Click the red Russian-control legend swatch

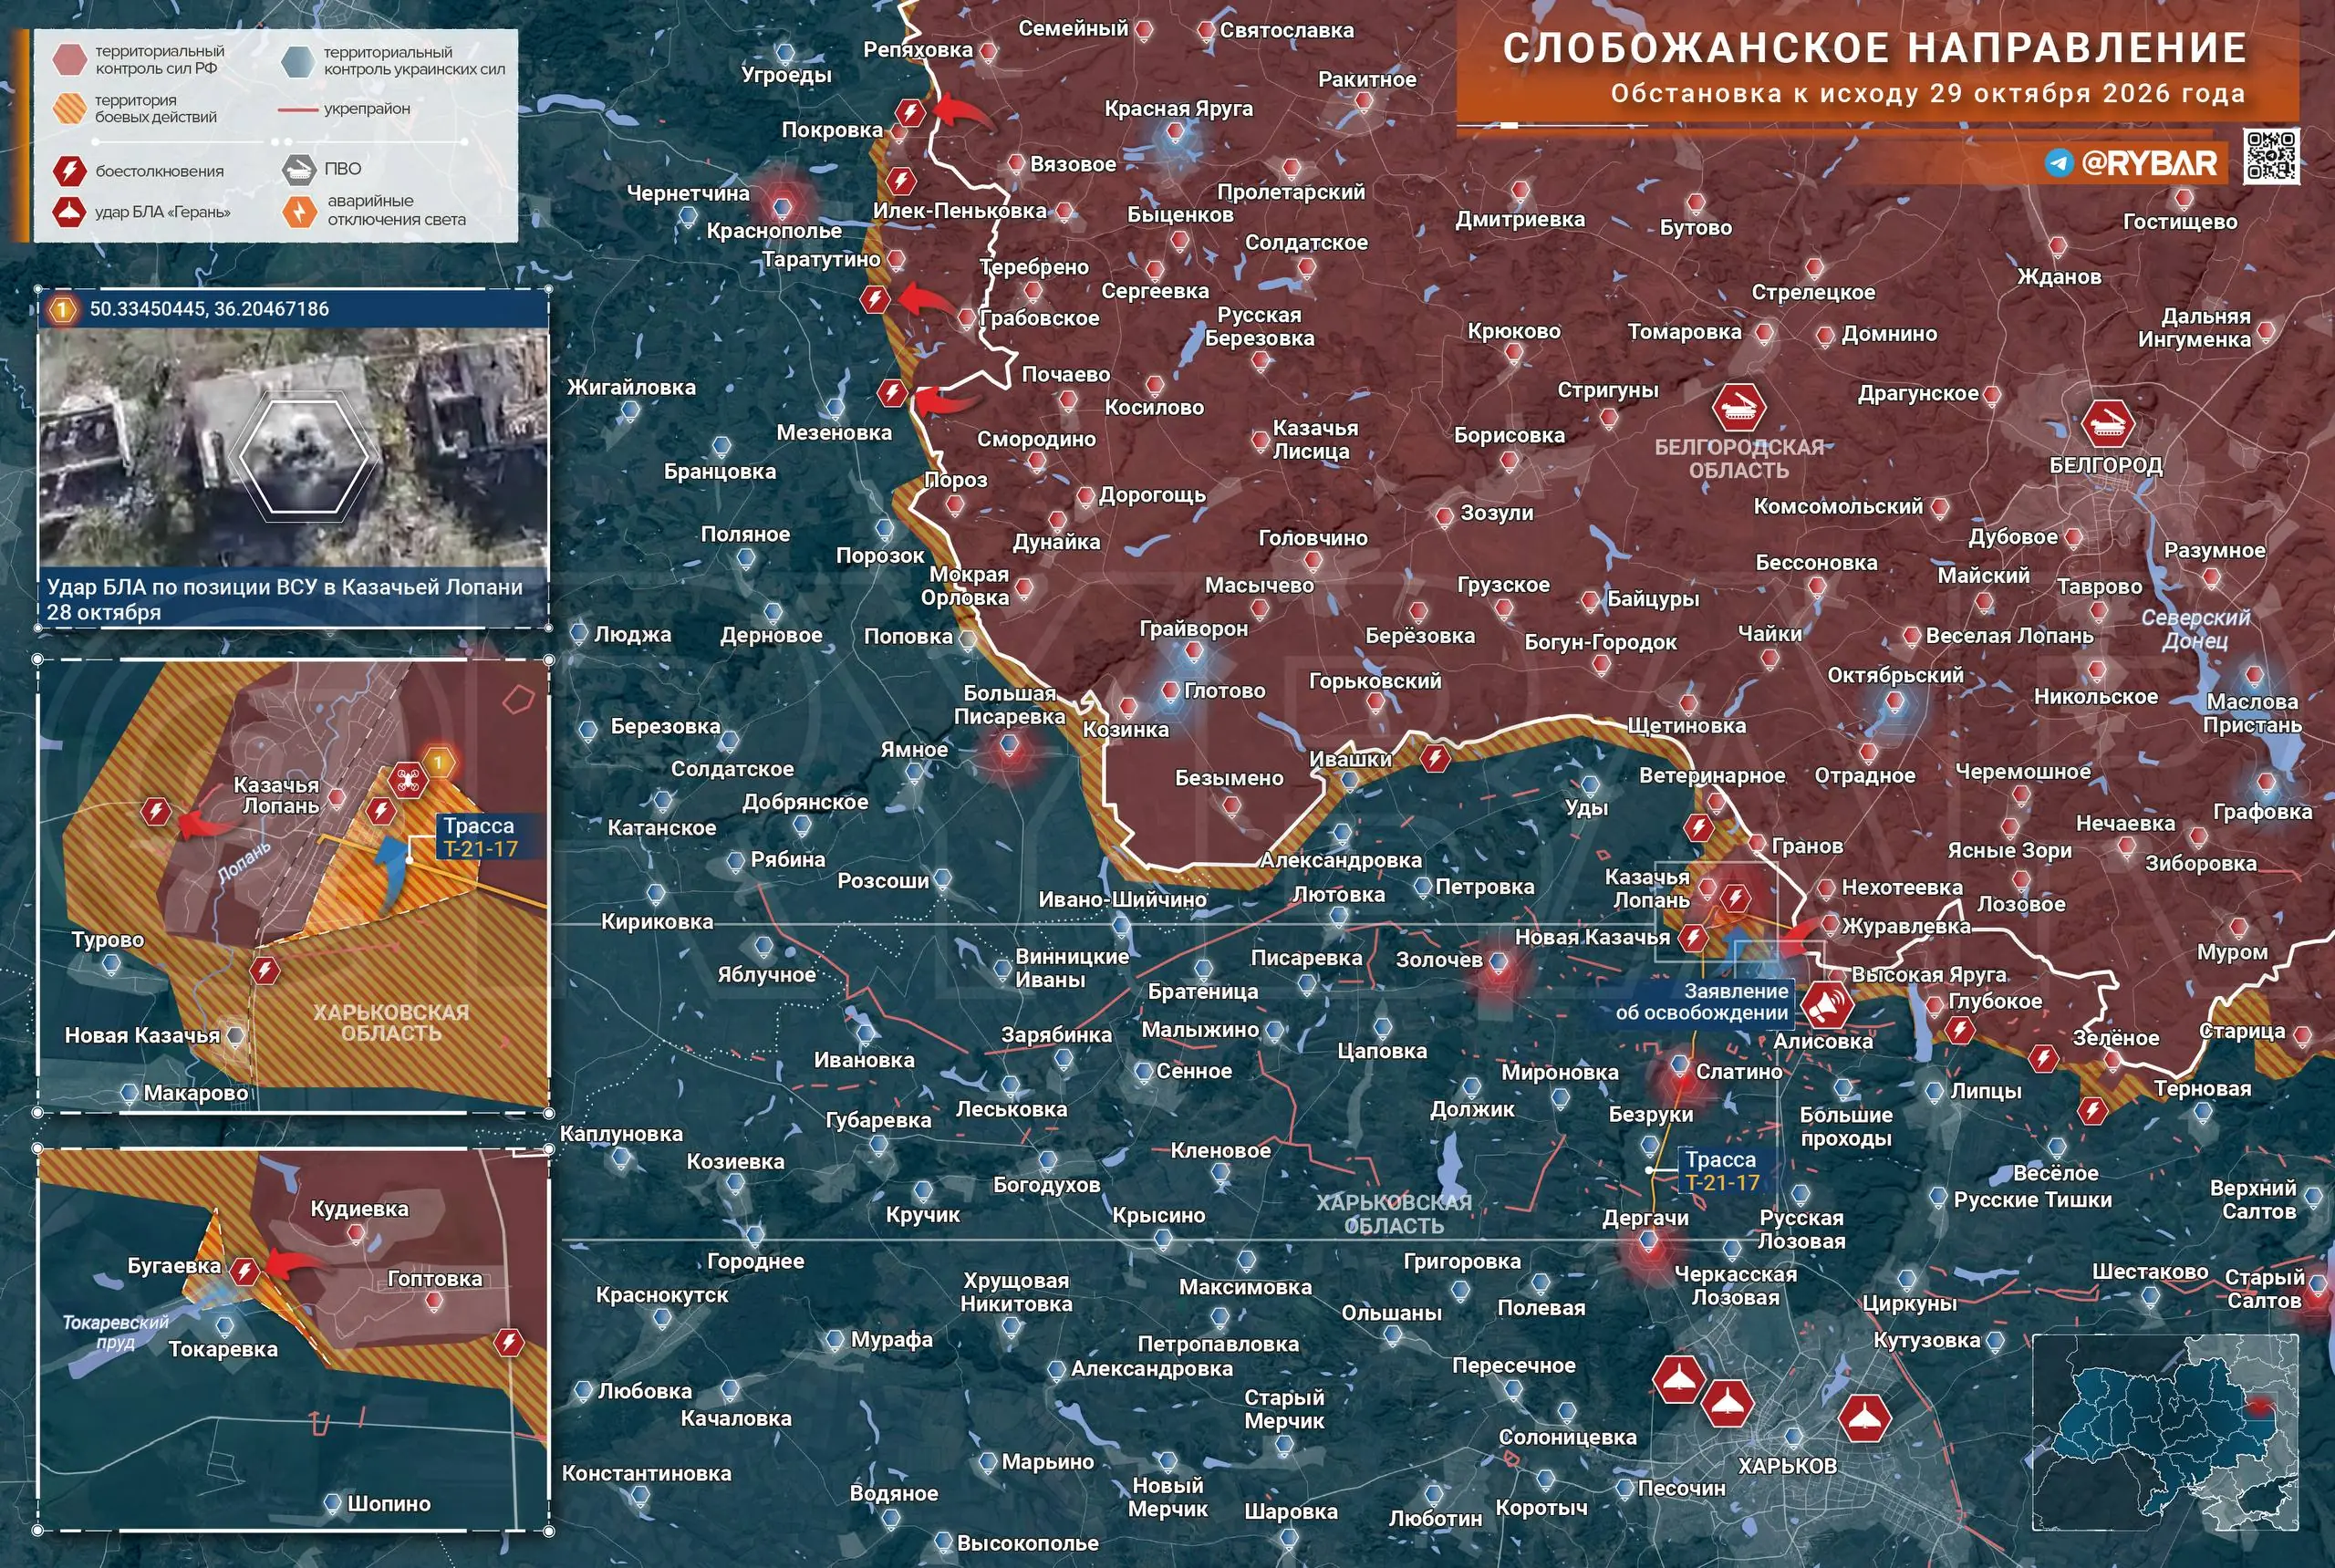pyautogui.click(x=69, y=59)
